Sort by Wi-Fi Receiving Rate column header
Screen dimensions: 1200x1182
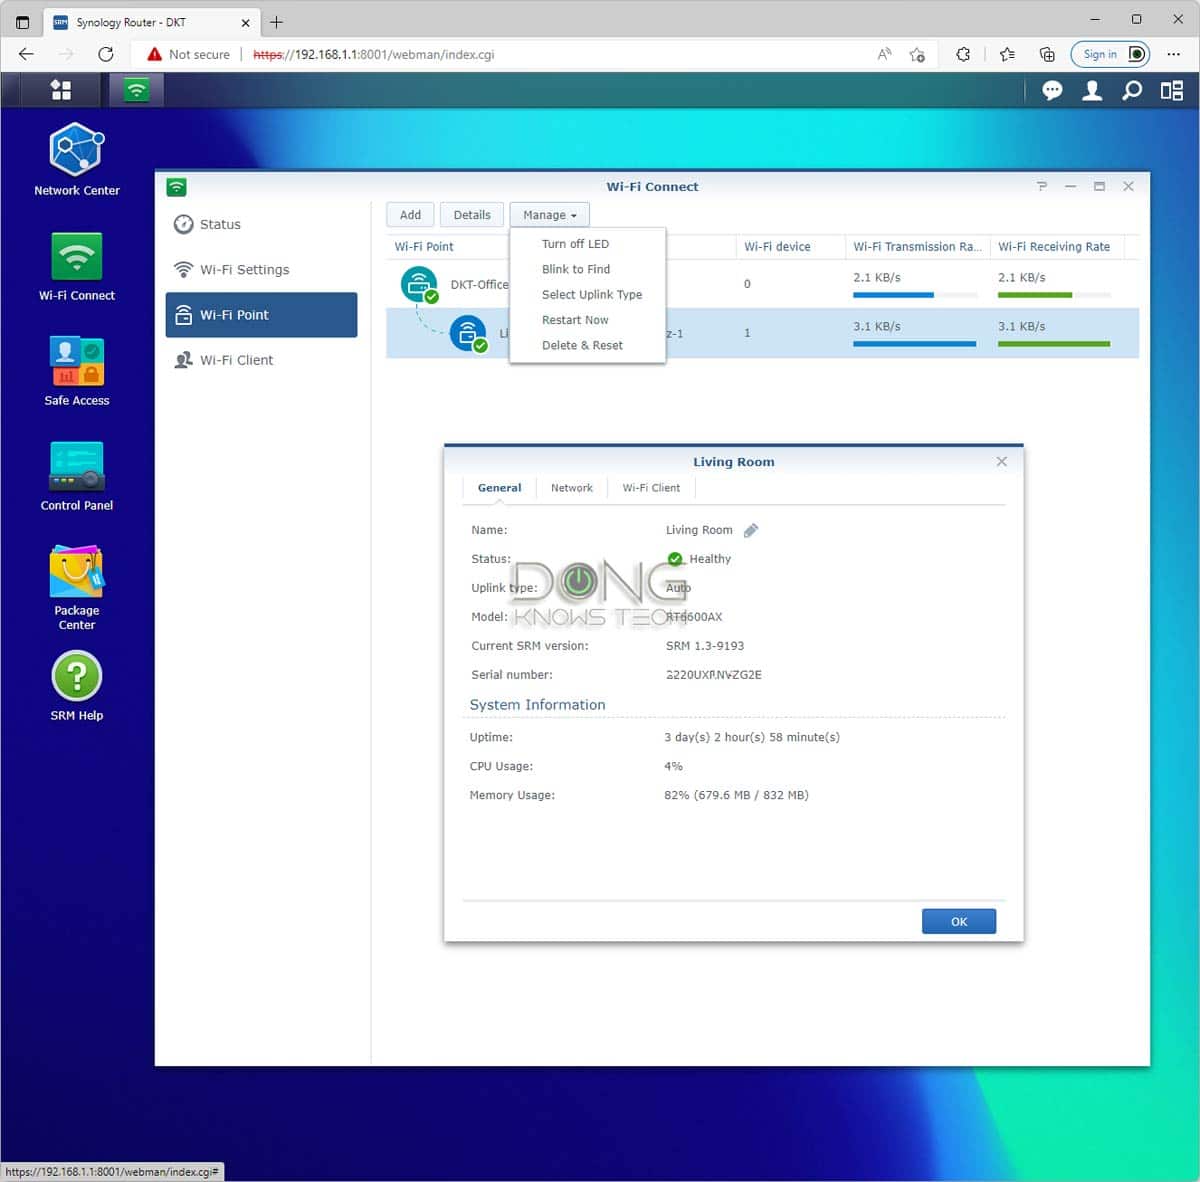(x=1057, y=246)
